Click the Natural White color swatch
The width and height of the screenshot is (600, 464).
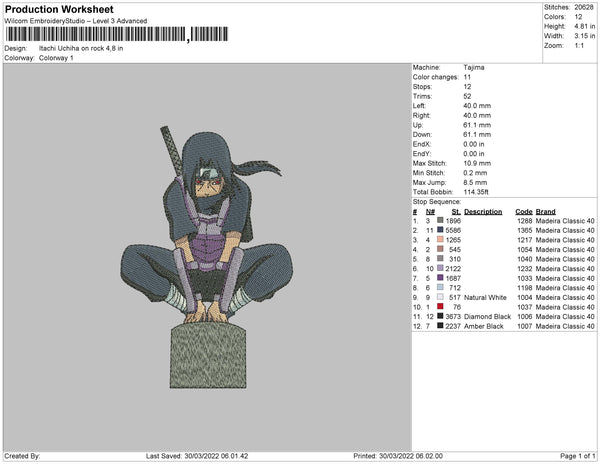(x=440, y=297)
